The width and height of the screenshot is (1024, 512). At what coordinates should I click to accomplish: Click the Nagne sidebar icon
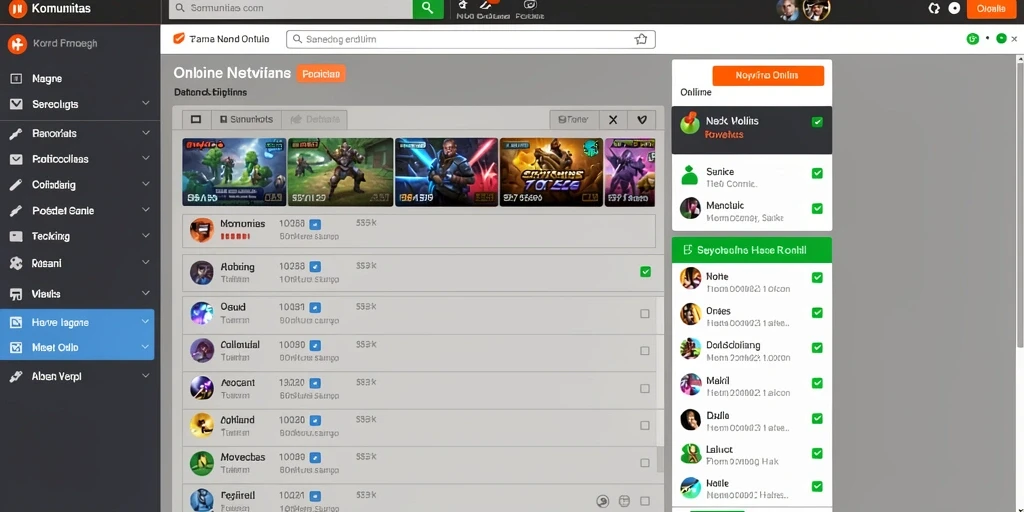[x=17, y=78]
